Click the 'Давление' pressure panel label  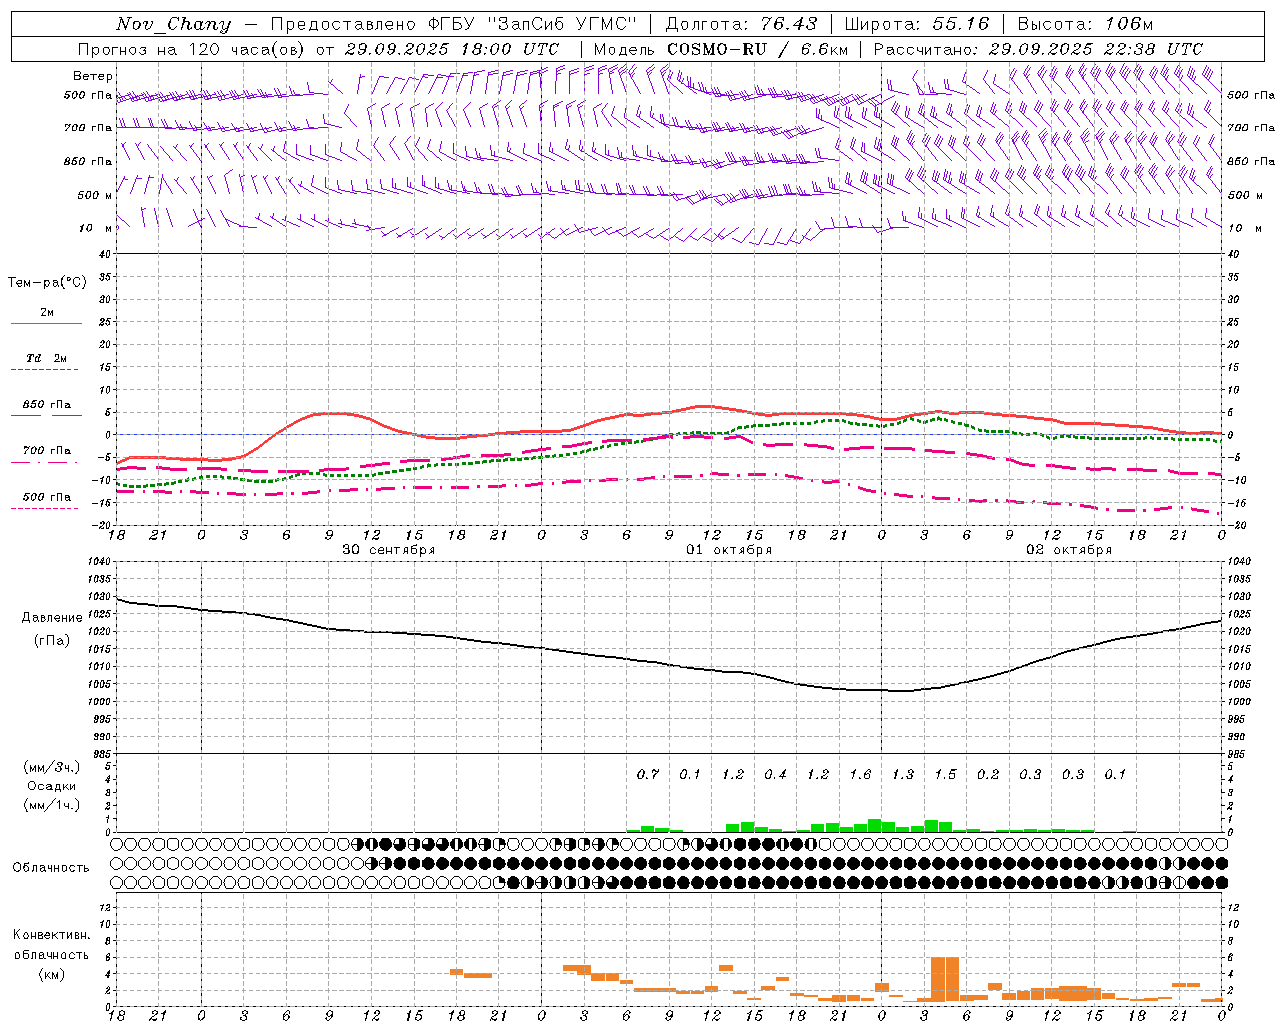click(52, 618)
